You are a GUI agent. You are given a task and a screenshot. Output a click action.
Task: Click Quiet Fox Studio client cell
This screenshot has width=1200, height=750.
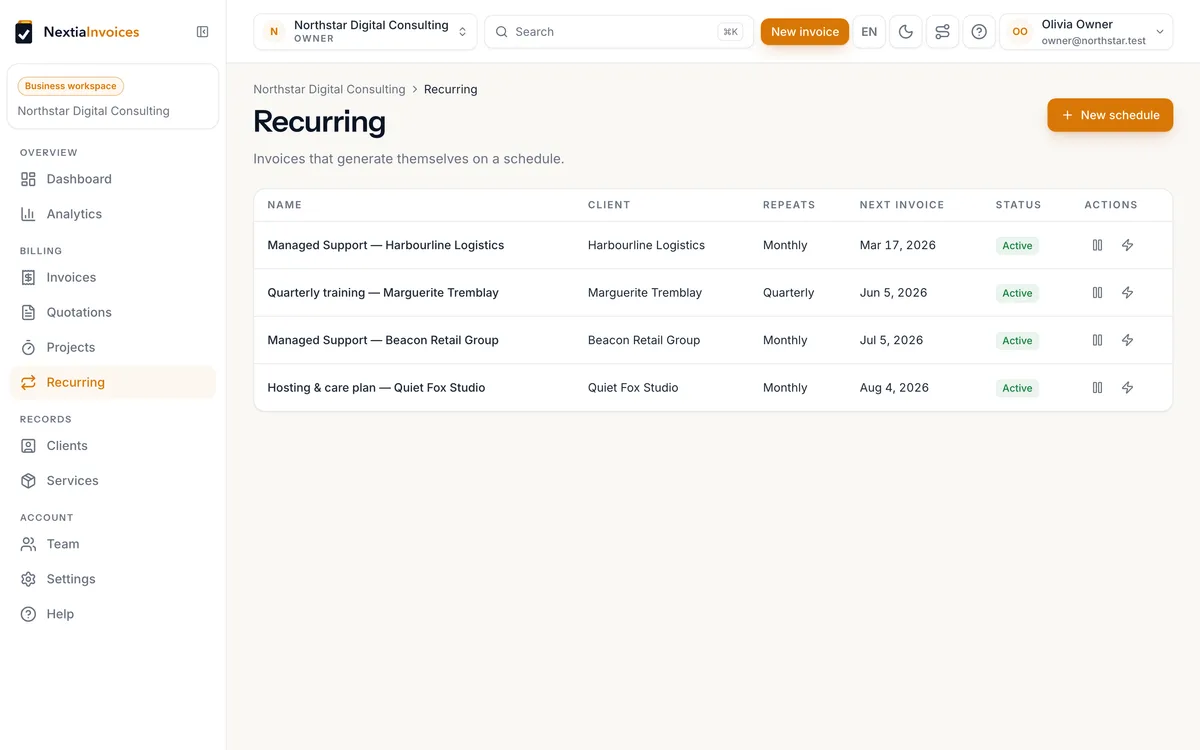pos(633,388)
